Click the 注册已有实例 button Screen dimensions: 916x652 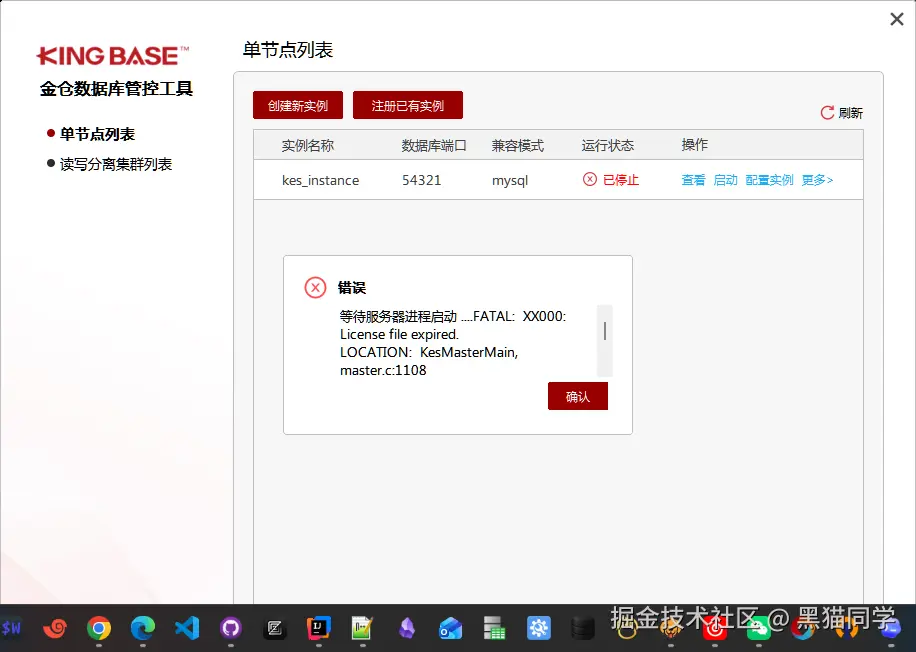[408, 105]
